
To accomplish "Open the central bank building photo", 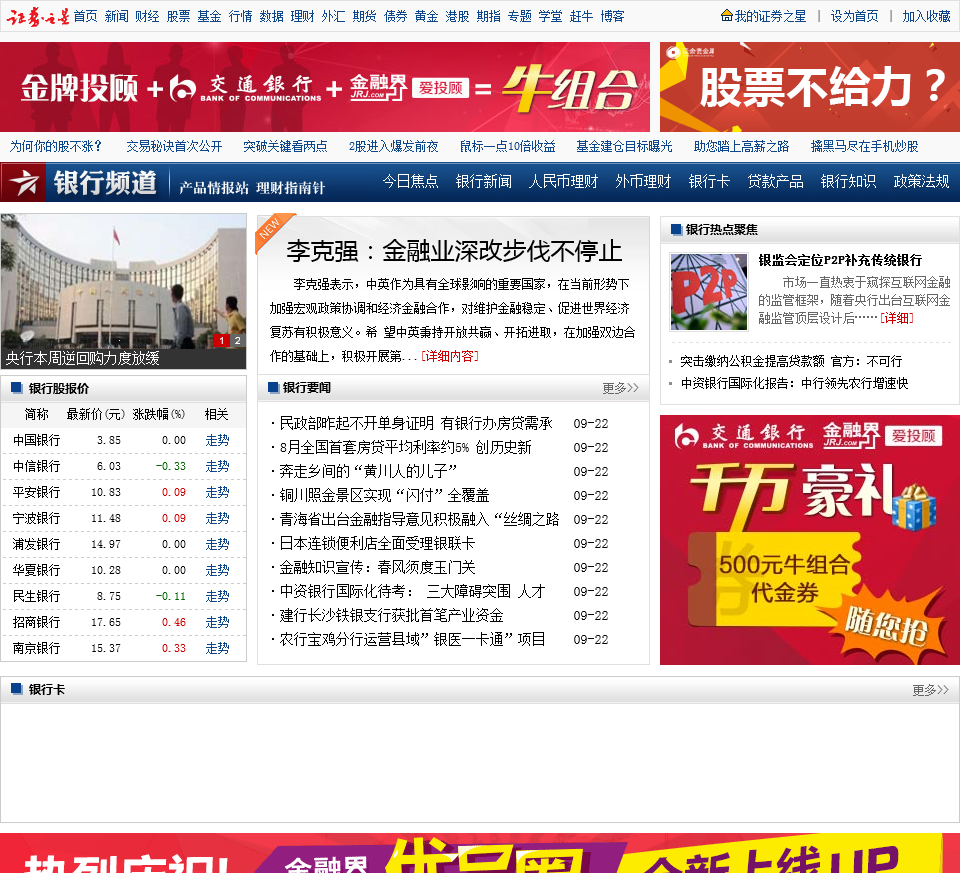I will [x=123, y=281].
